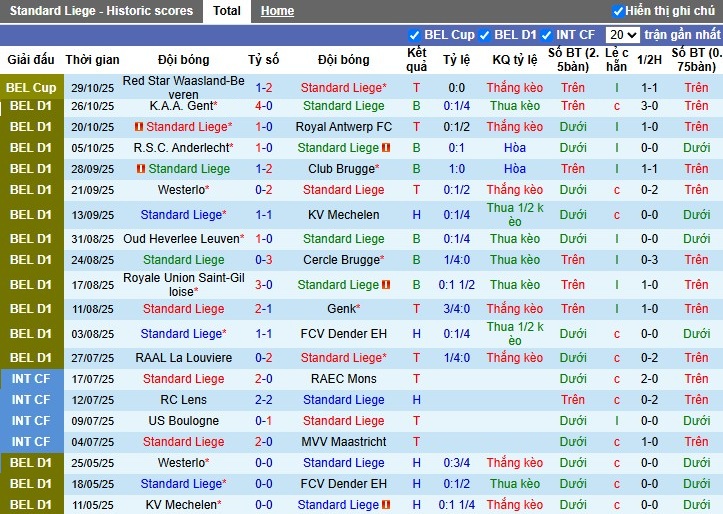Click red card icon in Club Brugge 28/09/25 row

[x=141, y=169]
